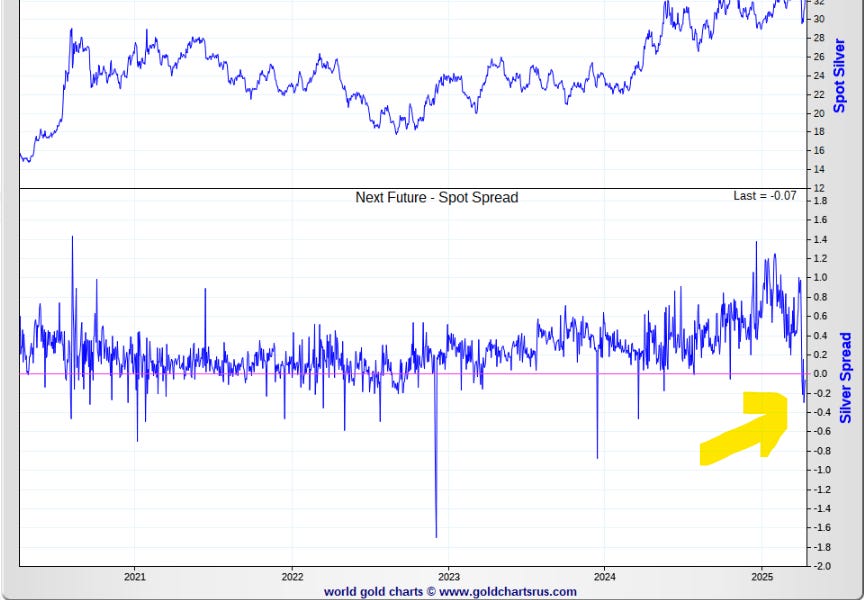Click the 2021 x-axis year label
This screenshot has height=600, width=864.
[x=134, y=577]
